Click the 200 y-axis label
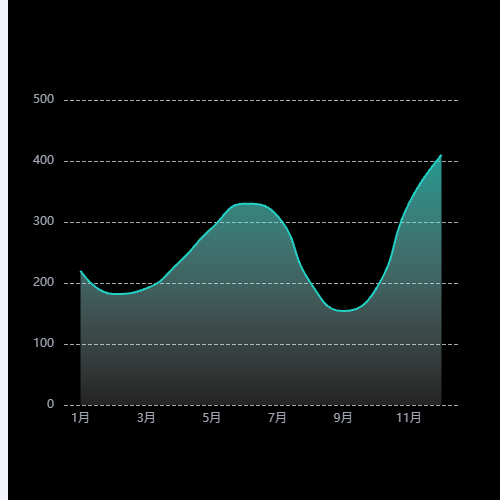500x500 pixels. (x=43, y=282)
